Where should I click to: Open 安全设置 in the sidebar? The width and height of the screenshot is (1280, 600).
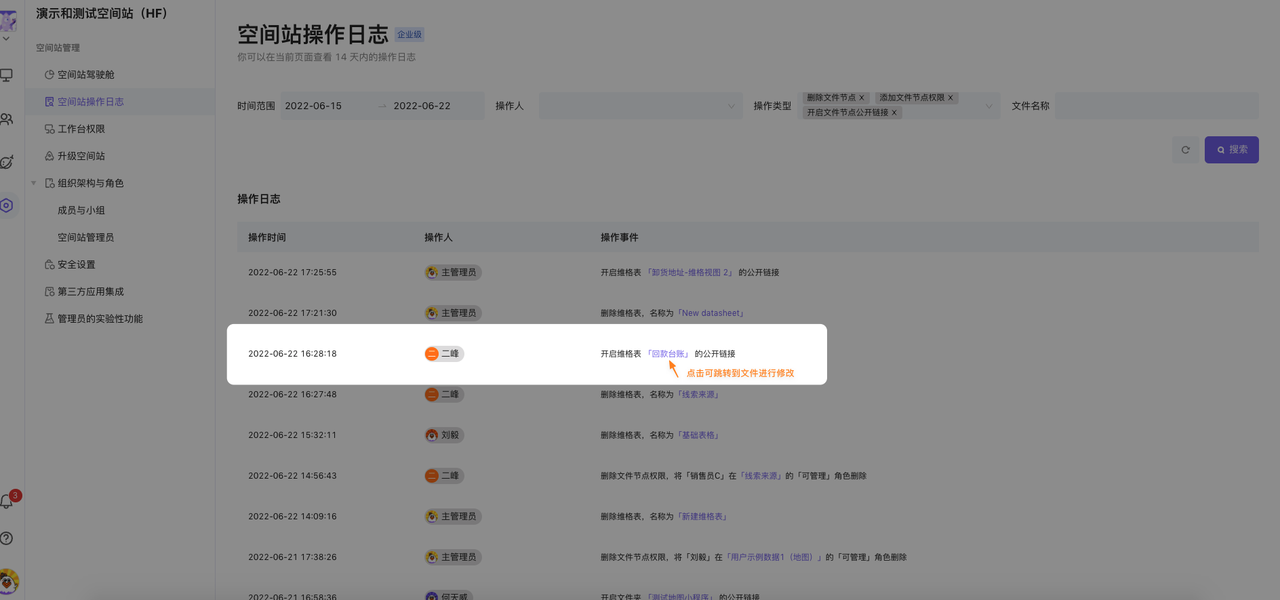click(76, 265)
